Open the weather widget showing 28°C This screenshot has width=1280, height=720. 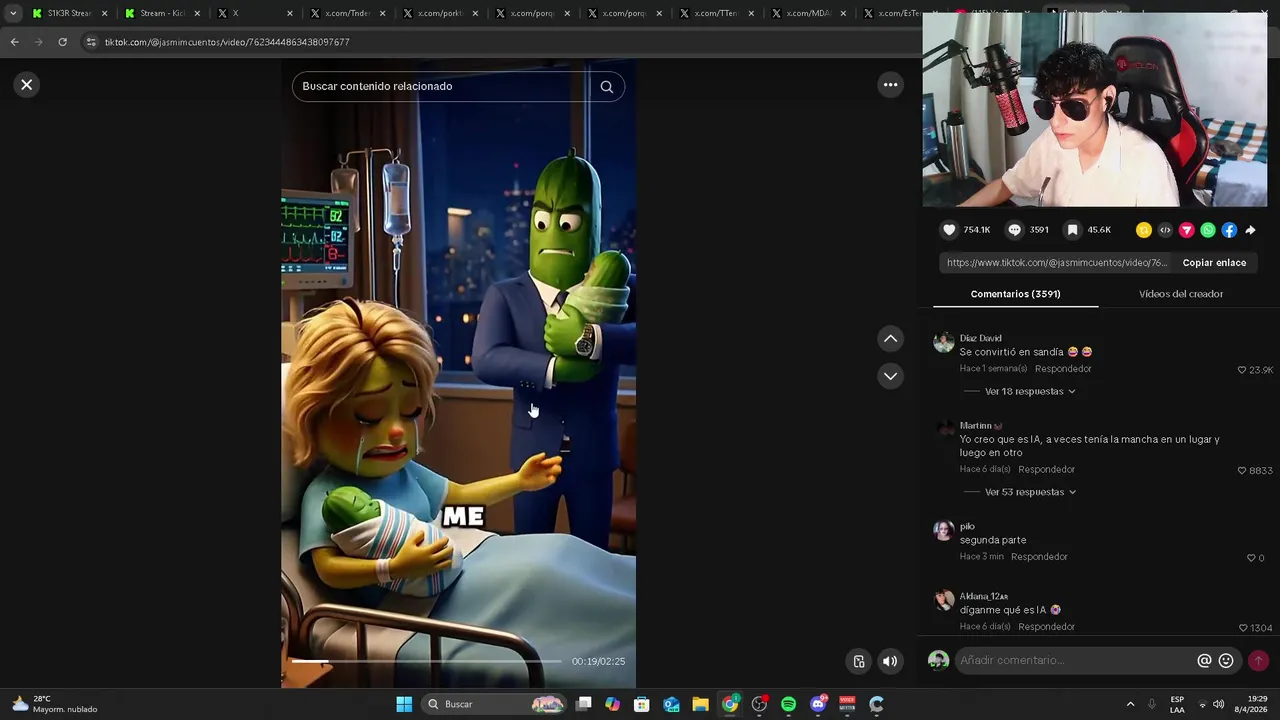(x=55, y=705)
